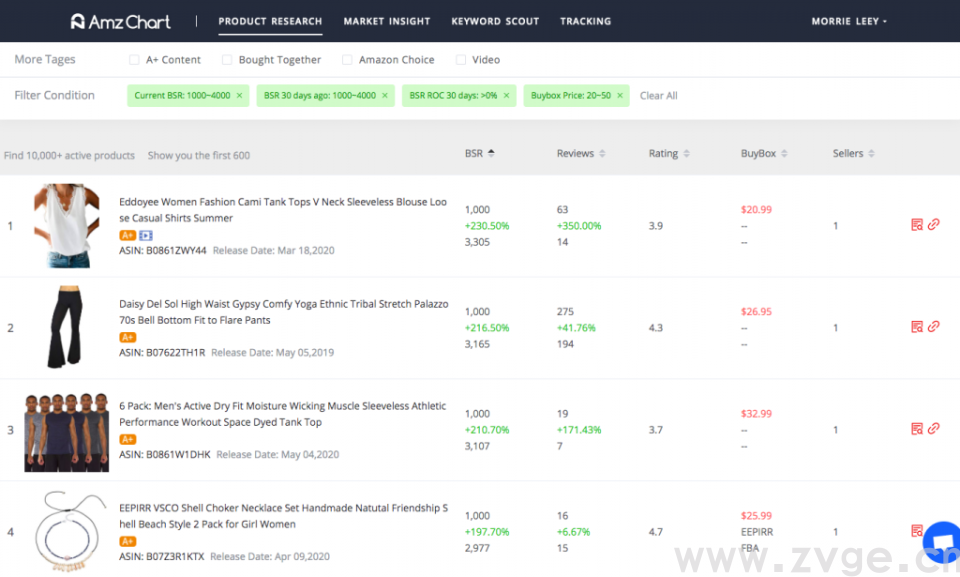Open tracking icon for Eddoyee Cami Tank Tops
The height and width of the screenshot is (577, 960).
pyautogui.click(x=917, y=225)
